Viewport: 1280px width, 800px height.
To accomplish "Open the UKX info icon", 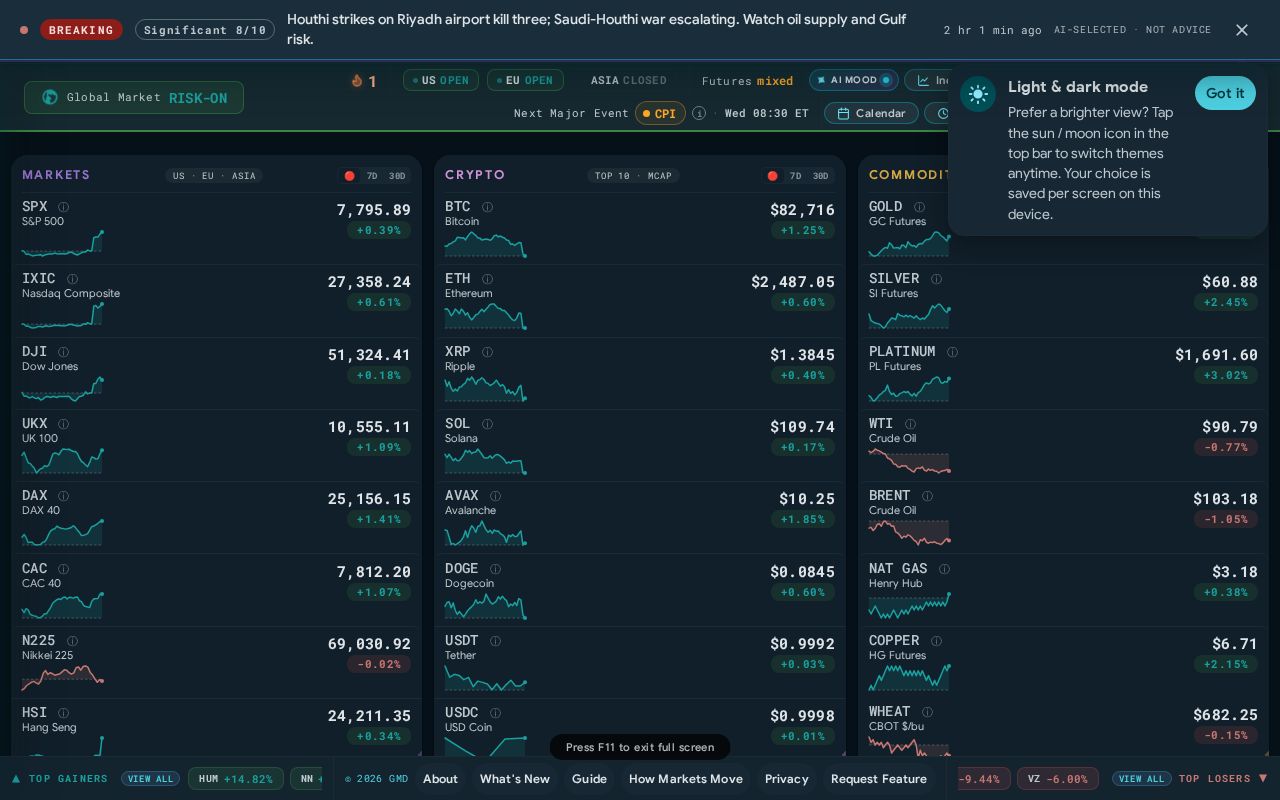I will (63, 424).
